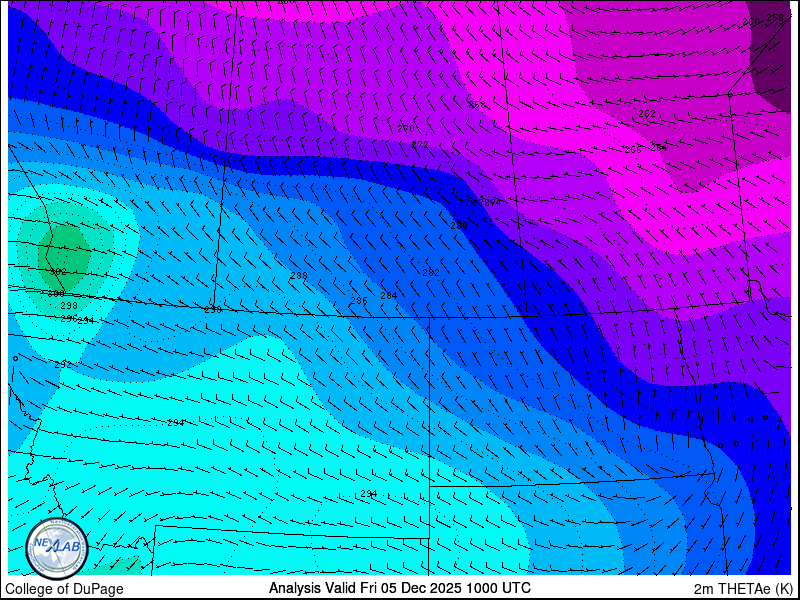This screenshot has height=600, width=800.
Task: Select the 266 contour label
Action: pyautogui.click(x=633, y=149)
